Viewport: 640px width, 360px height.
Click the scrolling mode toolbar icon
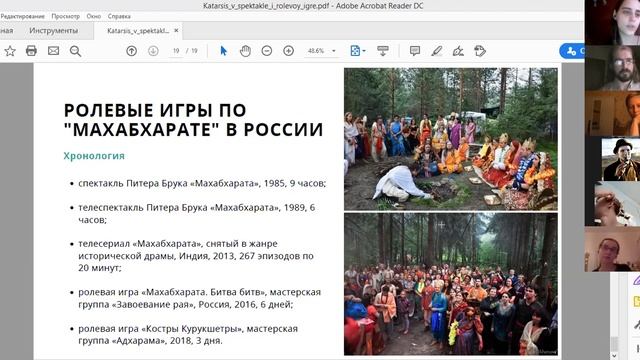[383, 51]
